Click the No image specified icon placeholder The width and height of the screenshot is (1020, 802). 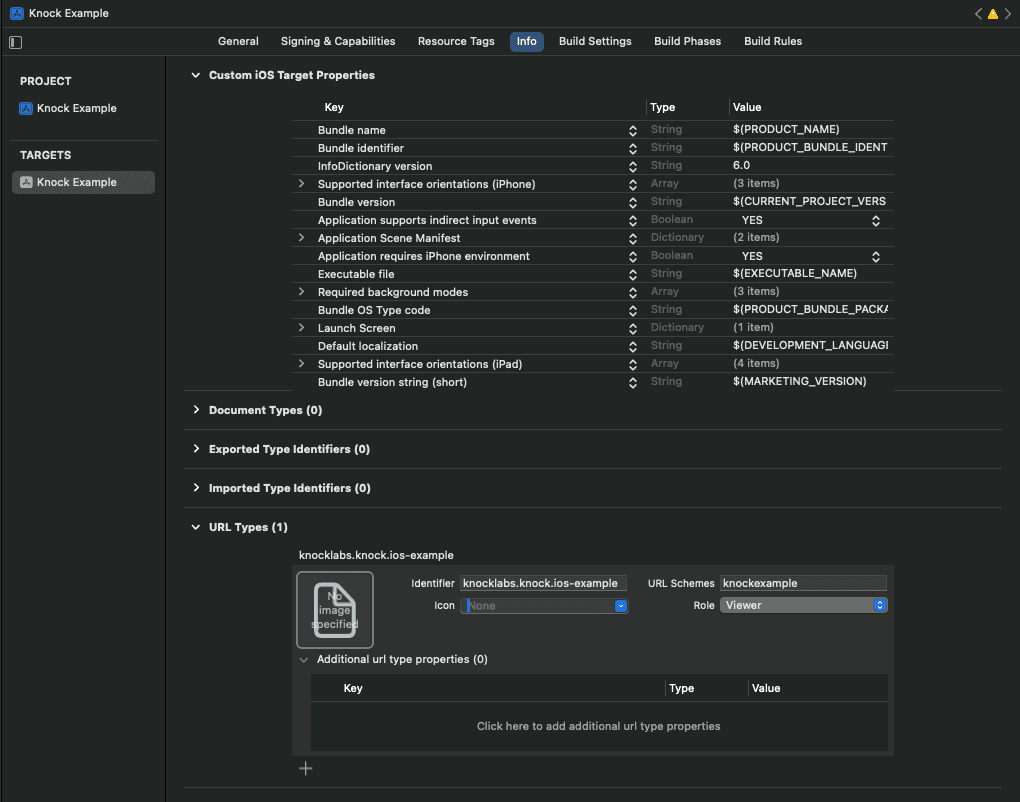(x=334, y=609)
